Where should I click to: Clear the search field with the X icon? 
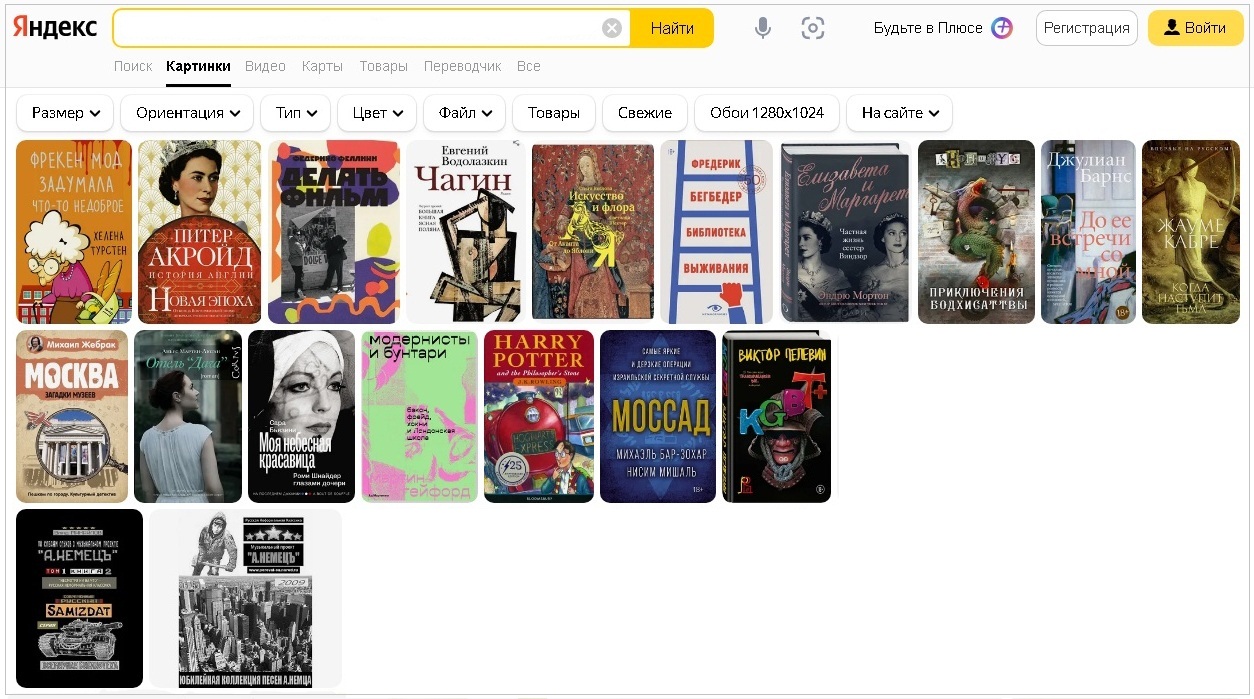coord(612,28)
